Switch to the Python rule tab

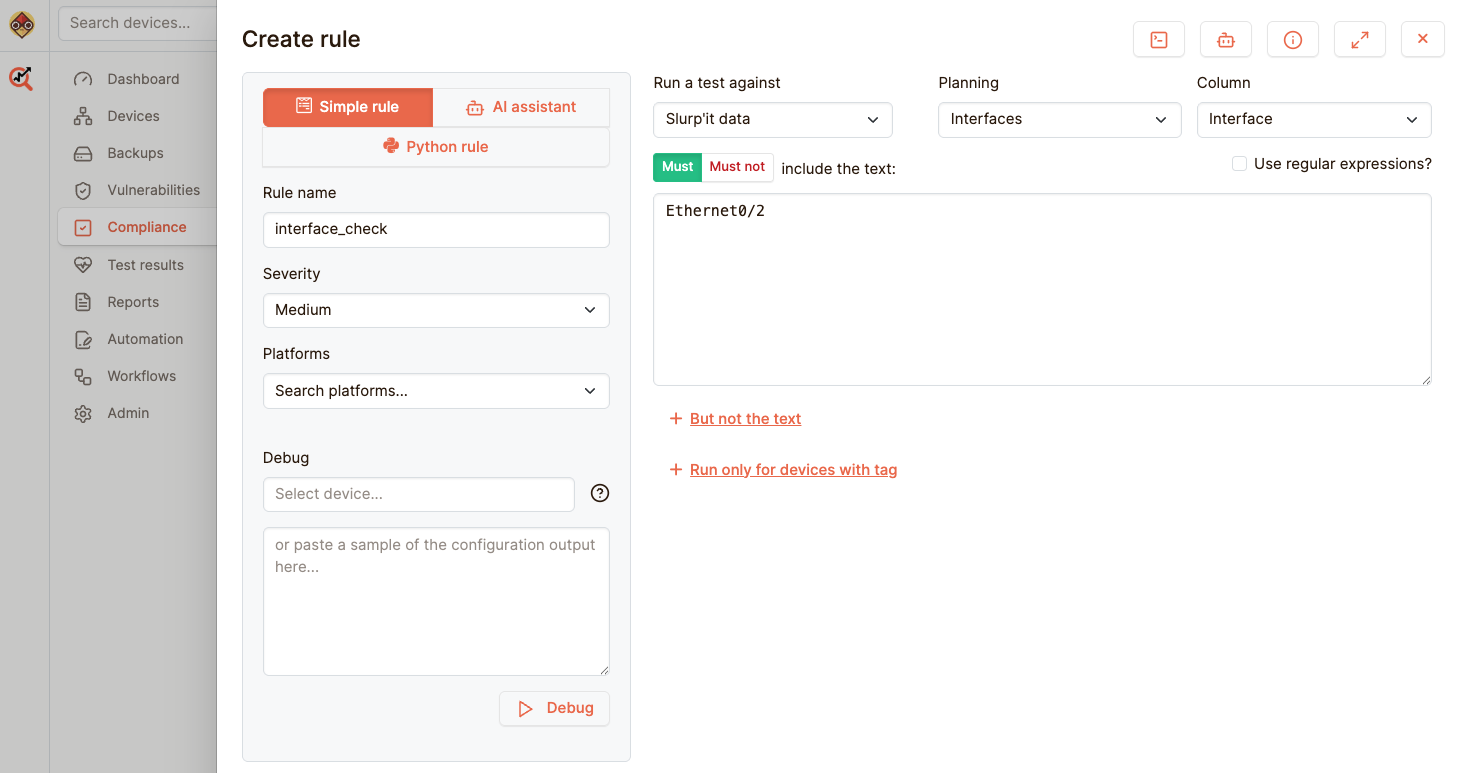(435, 147)
